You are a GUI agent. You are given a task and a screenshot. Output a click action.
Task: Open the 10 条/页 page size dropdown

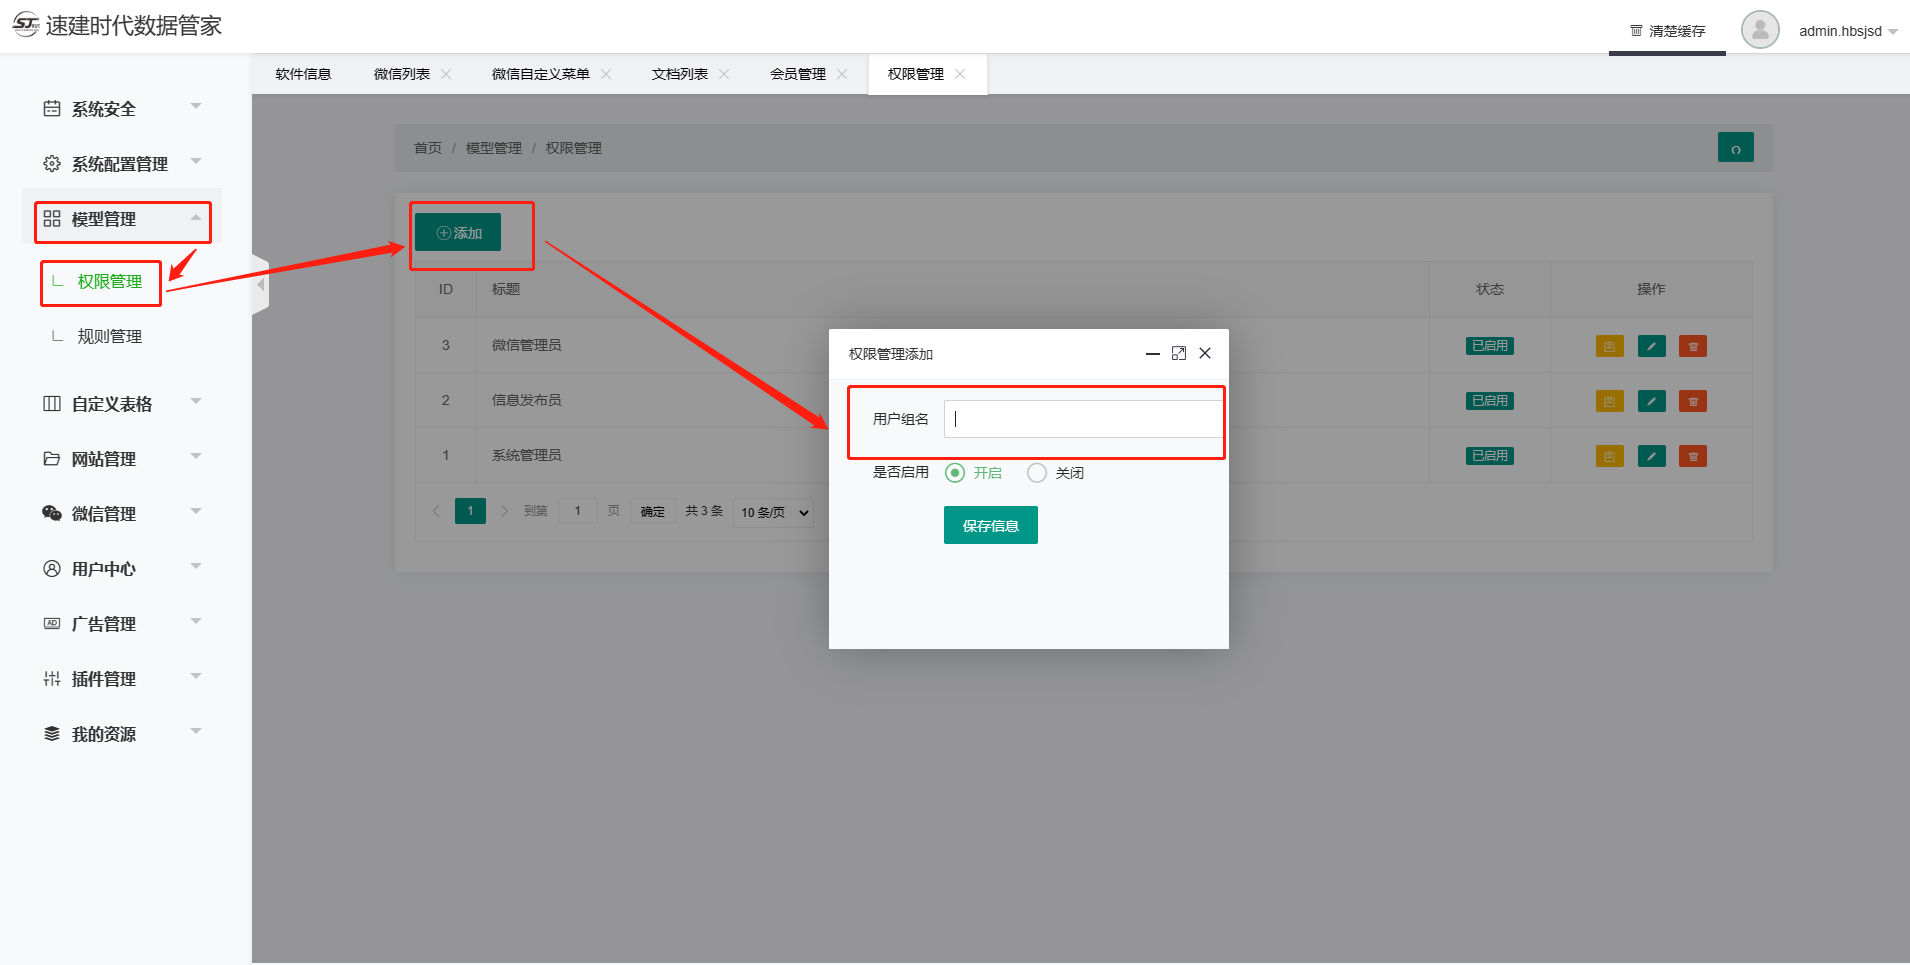(774, 512)
